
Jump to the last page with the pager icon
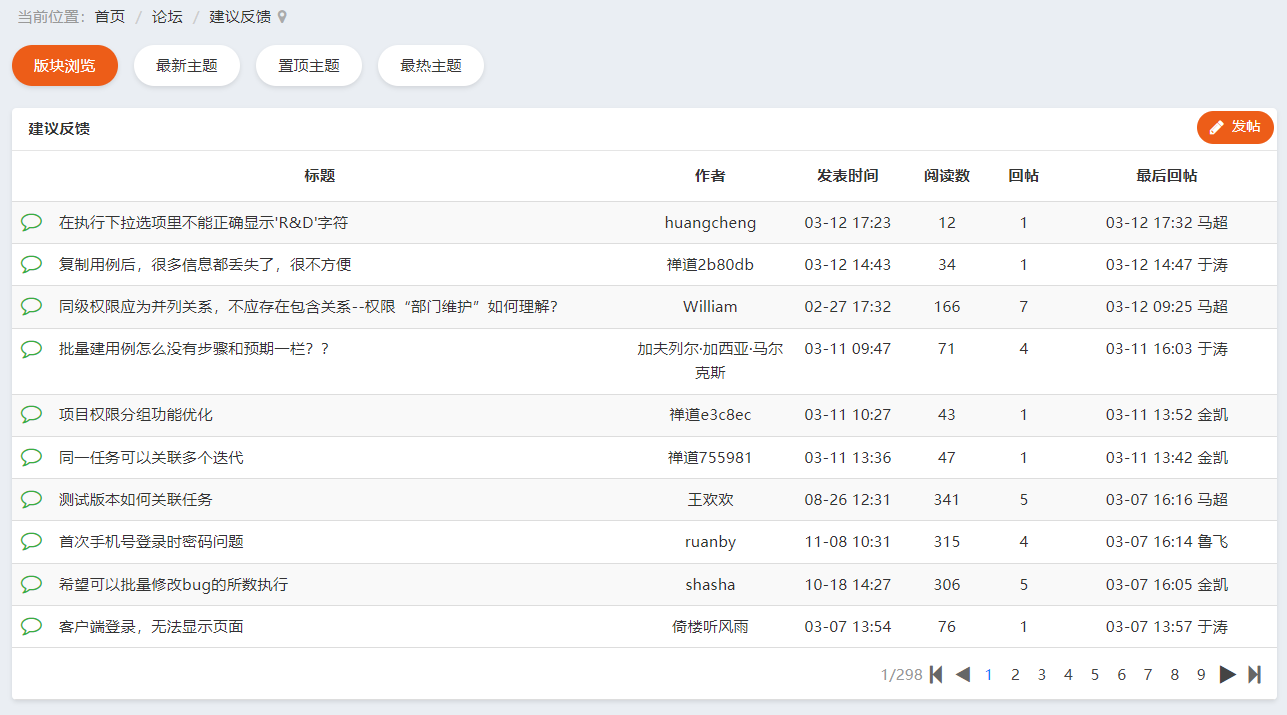[x=1255, y=674]
